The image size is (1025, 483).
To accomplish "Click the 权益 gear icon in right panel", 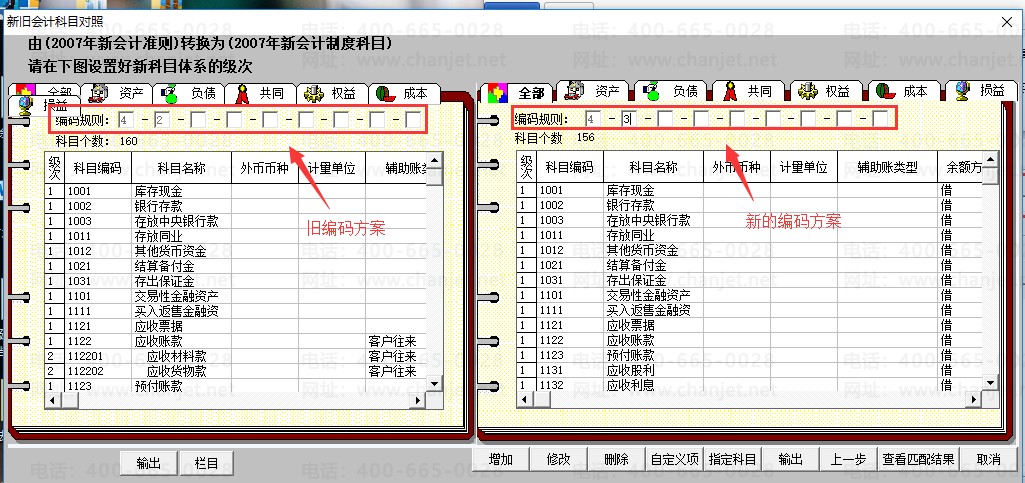I will point(808,92).
